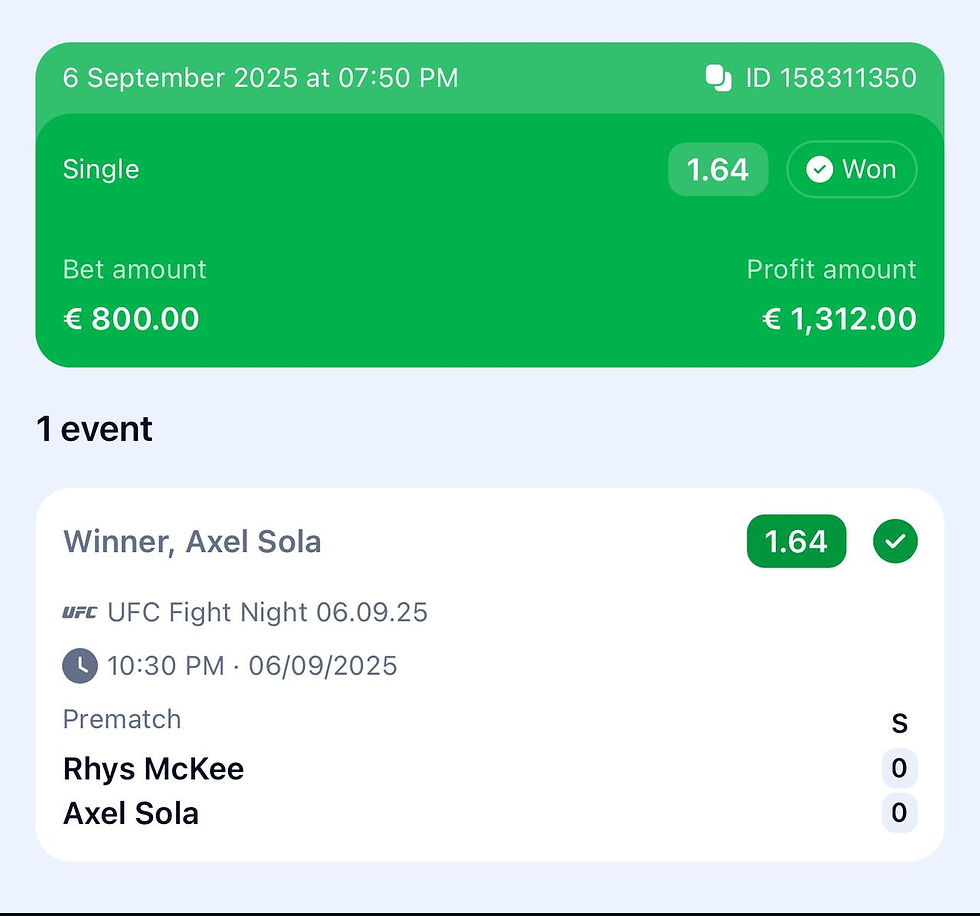Click the Prematch label

coord(122,719)
